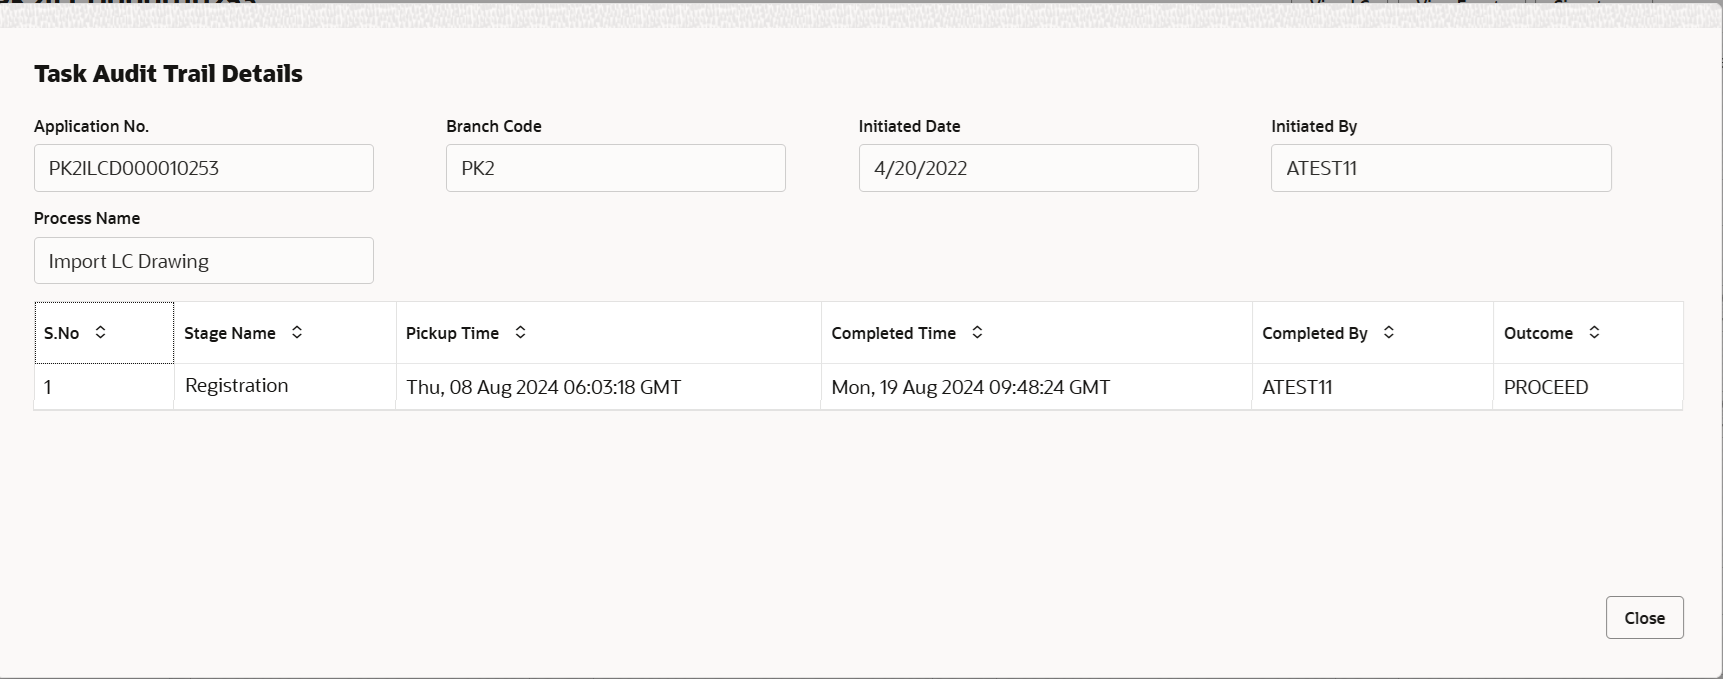
Task: Close the Task Audit Trail dialog
Action: pos(1644,617)
